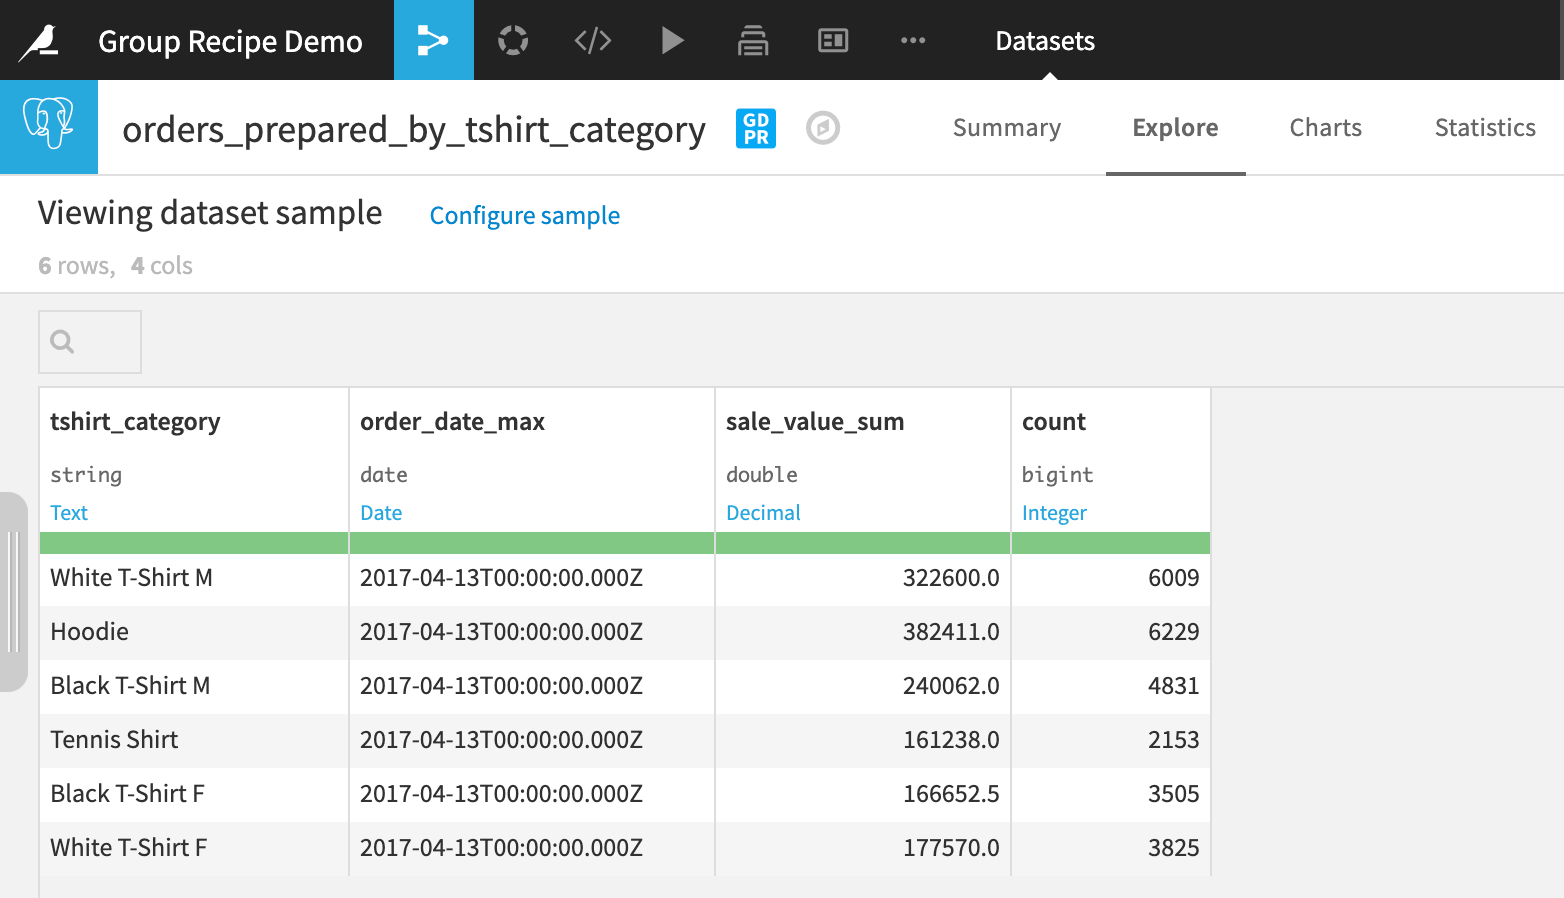Open the dashboards icon
The image size is (1564, 898).
coord(832,40)
